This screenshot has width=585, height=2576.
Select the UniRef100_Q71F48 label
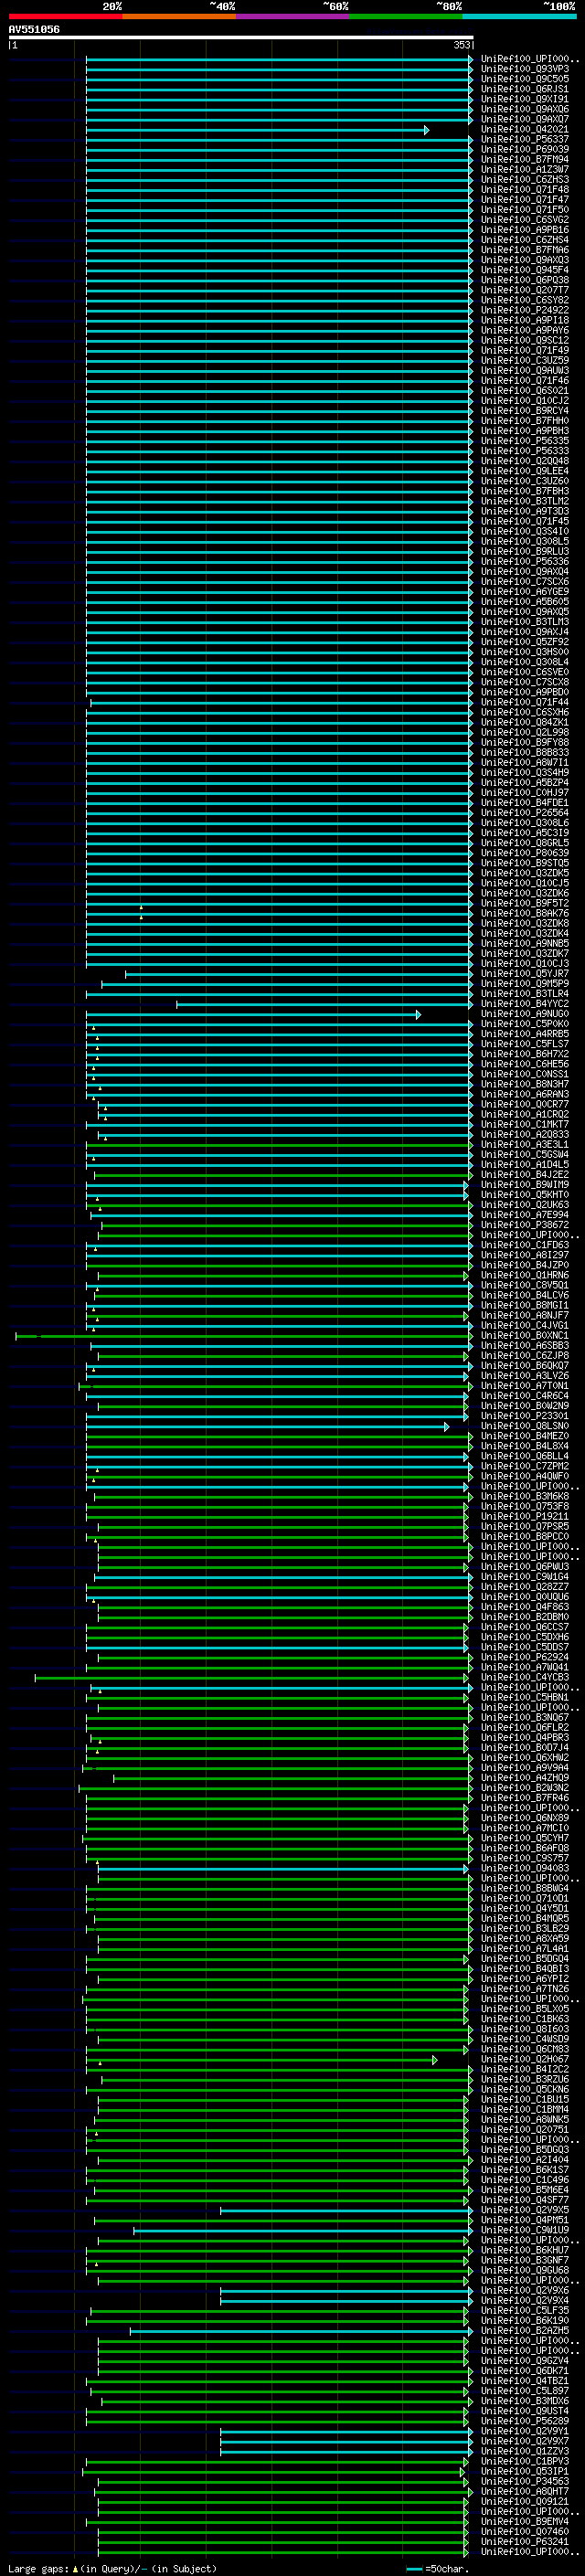point(525,189)
